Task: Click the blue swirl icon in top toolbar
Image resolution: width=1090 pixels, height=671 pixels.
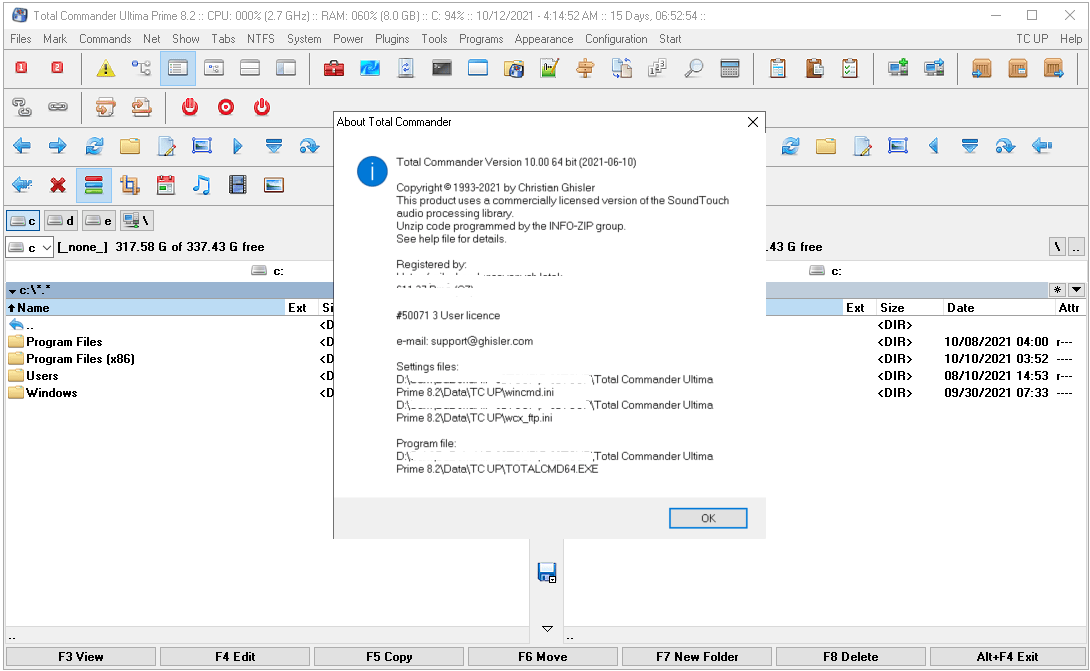Action: point(370,68)
